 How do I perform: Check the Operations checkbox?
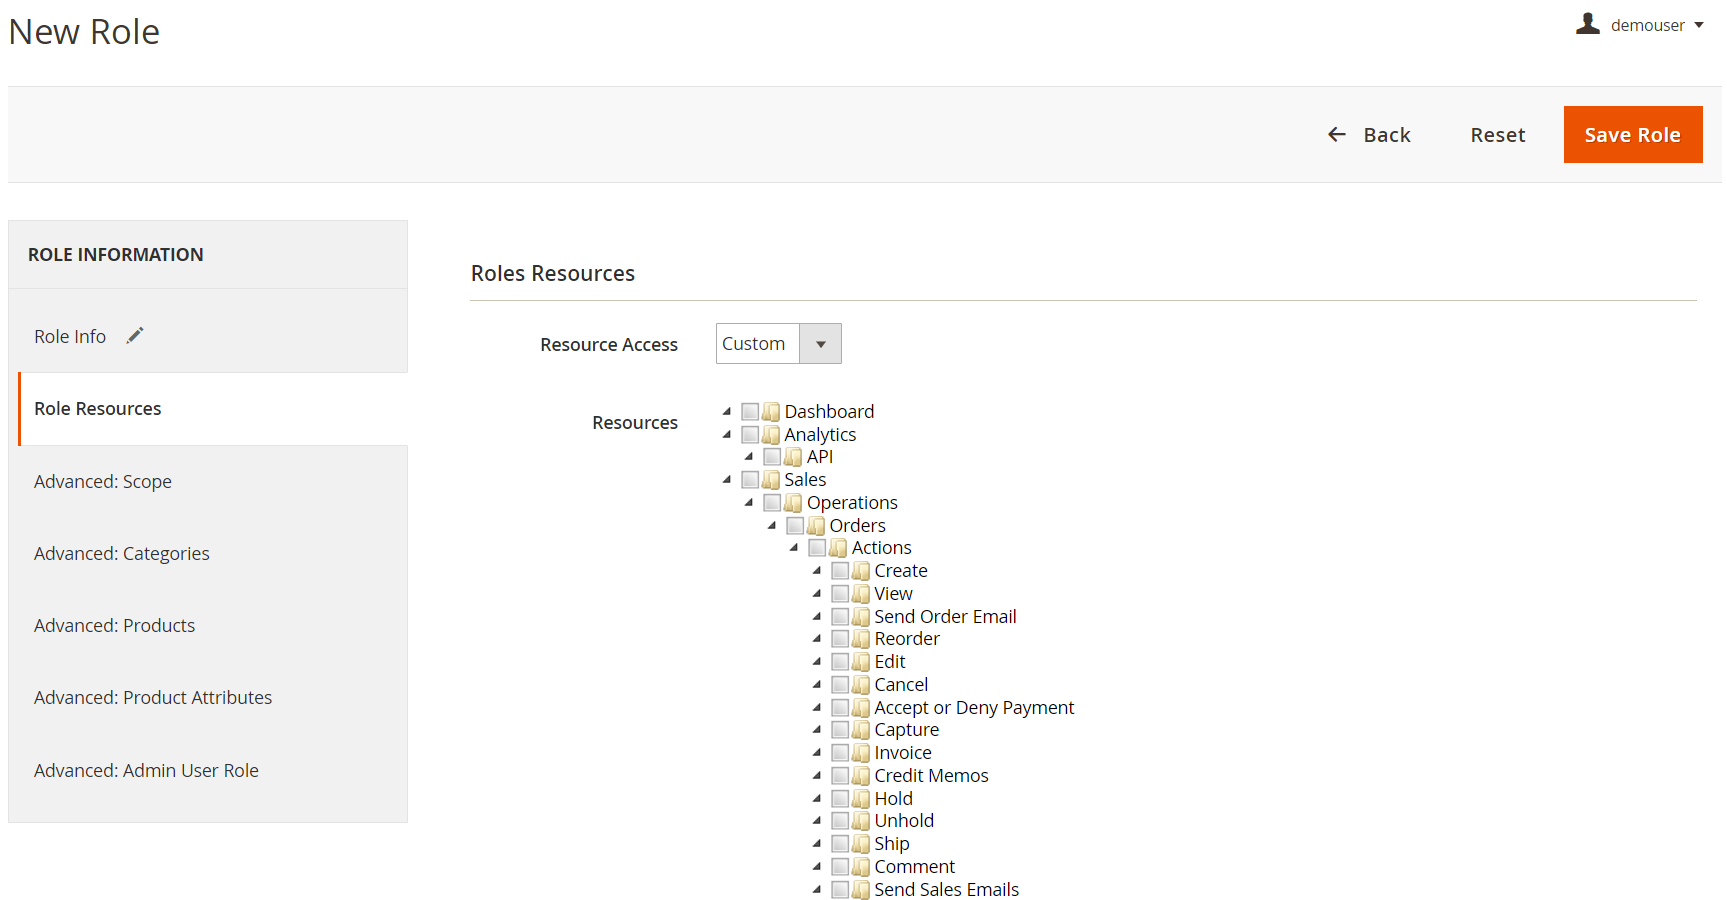point(772,503)
